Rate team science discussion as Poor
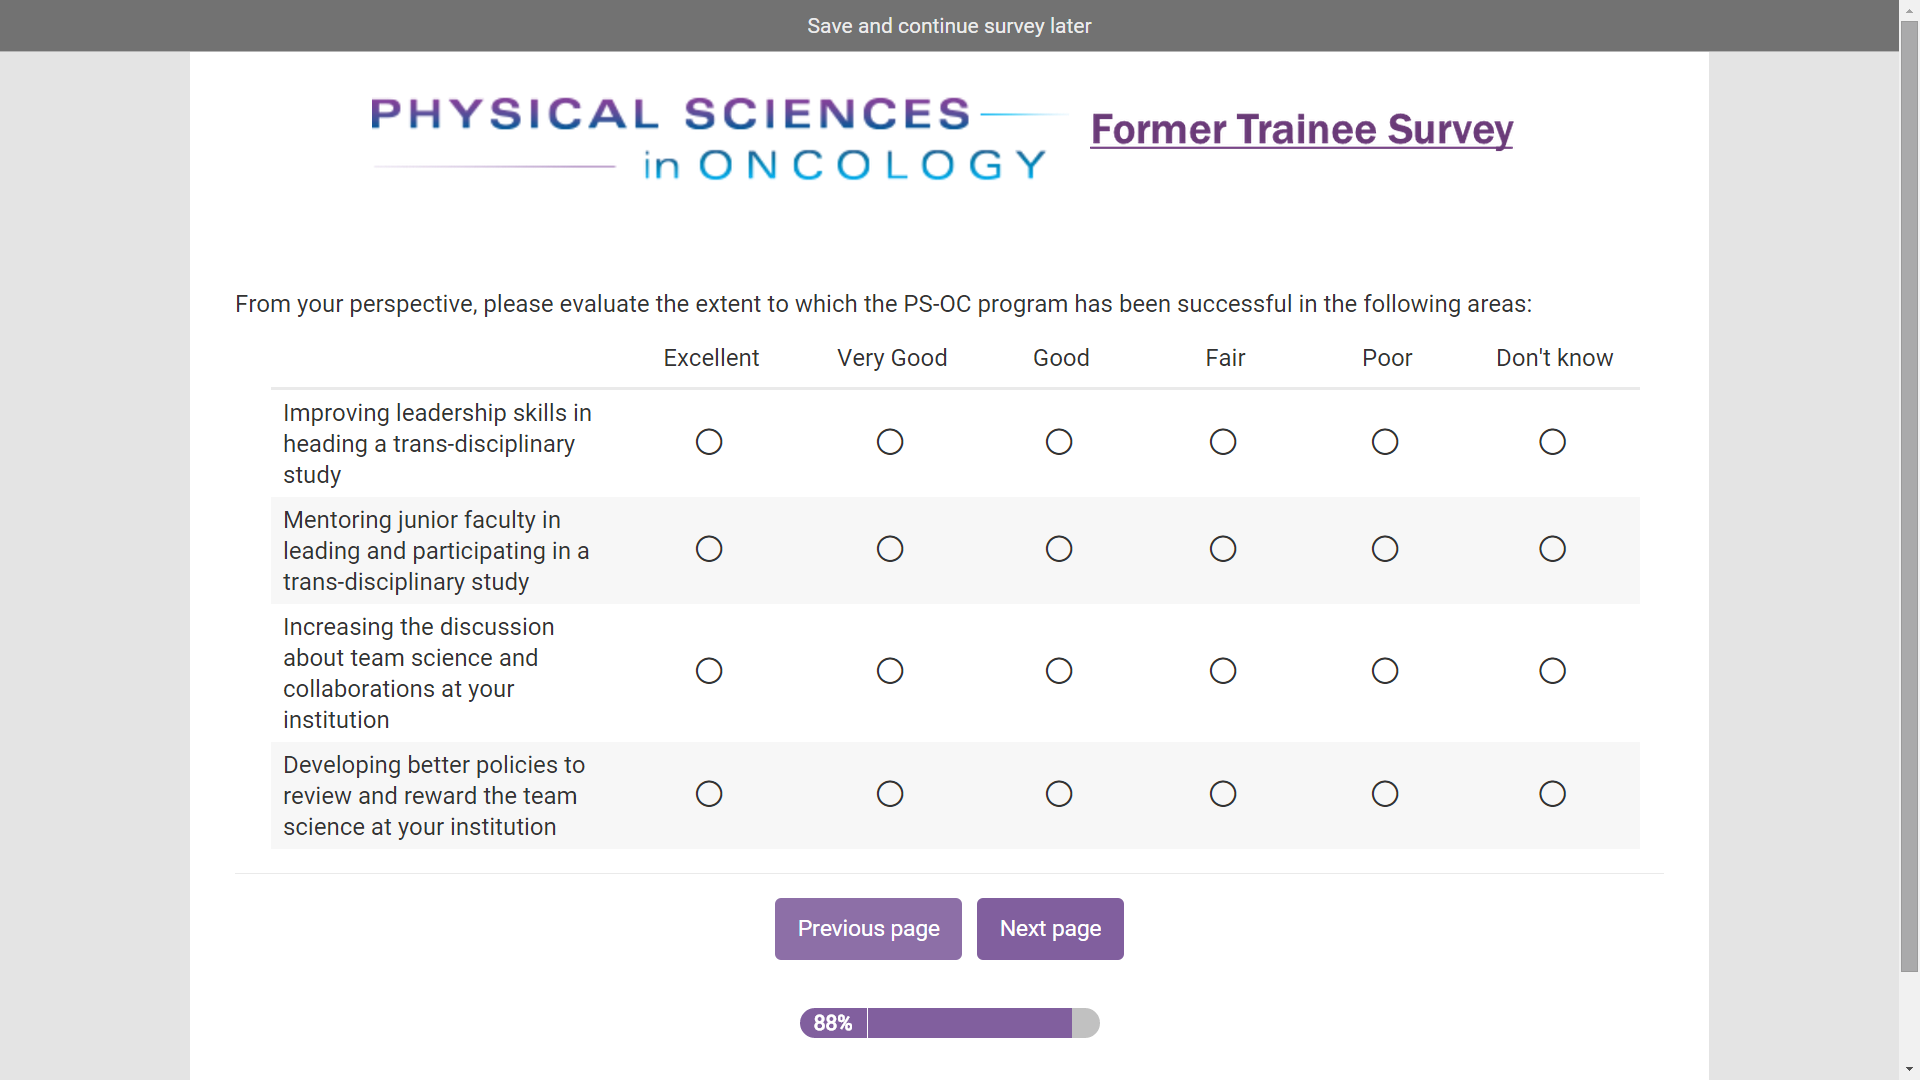 click(x=1385, y=671)
